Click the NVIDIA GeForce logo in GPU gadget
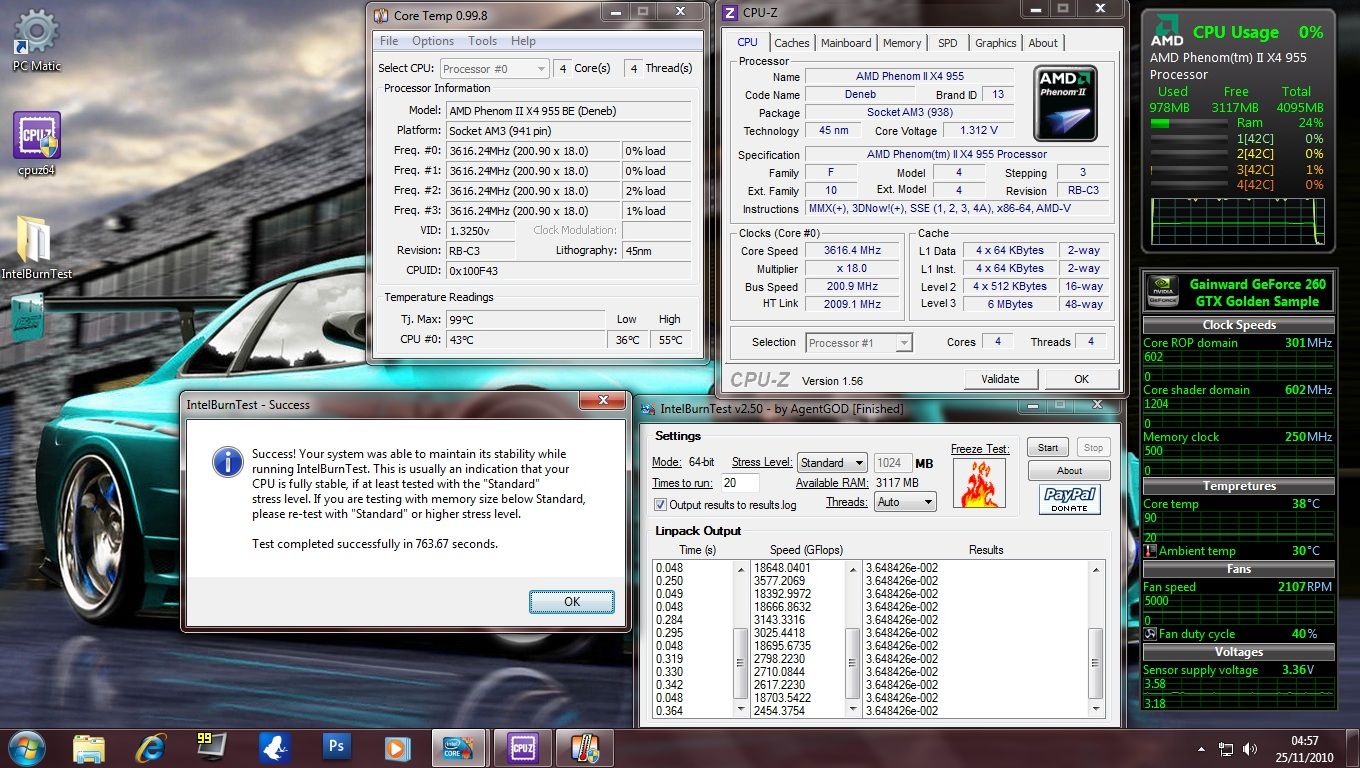Image resolution: width=1360 pixels, height=768 pixels. [1161, 293]
